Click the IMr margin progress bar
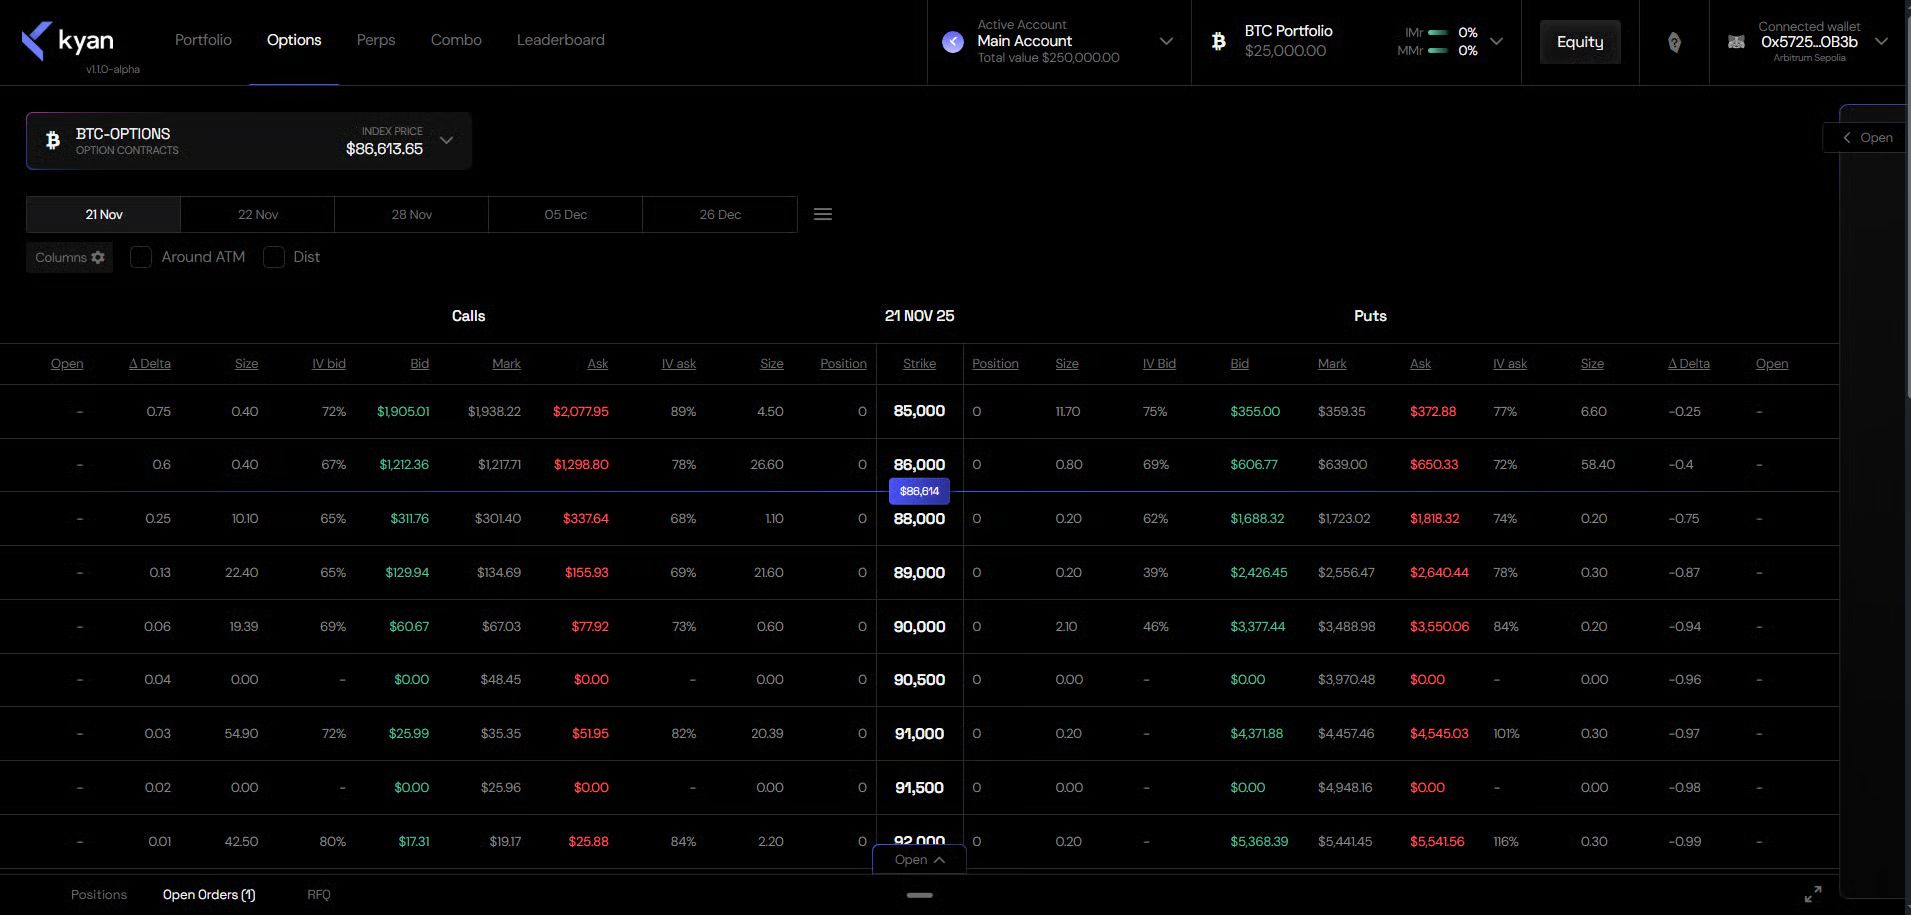Screen dimensions: 1911x915 point(1438,33)
